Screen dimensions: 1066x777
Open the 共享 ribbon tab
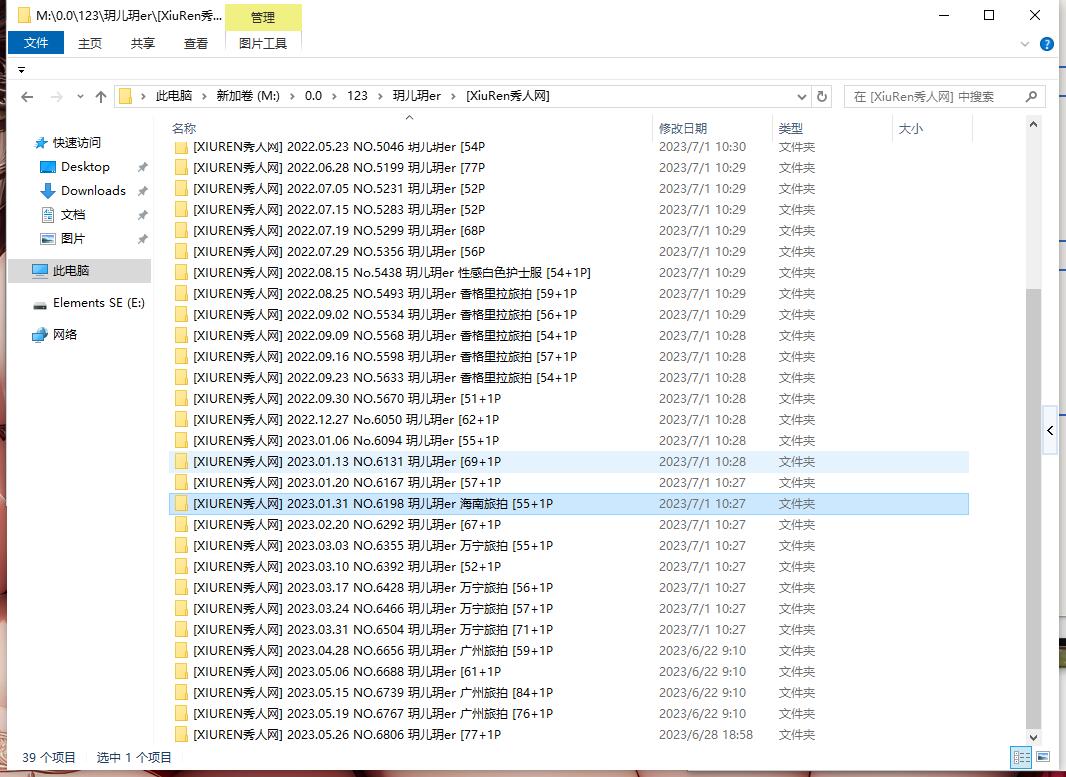(143, 44)
